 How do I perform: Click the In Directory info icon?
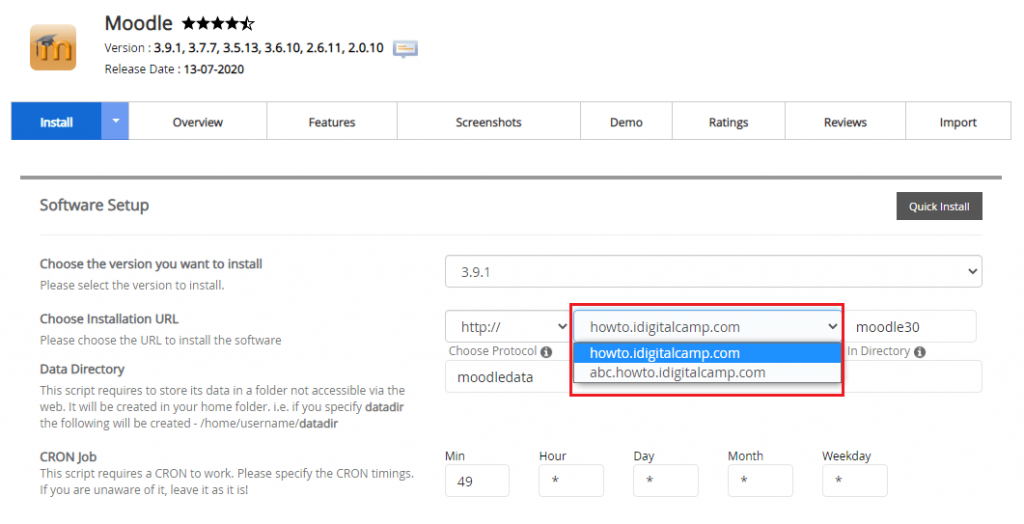pos(920,352)
